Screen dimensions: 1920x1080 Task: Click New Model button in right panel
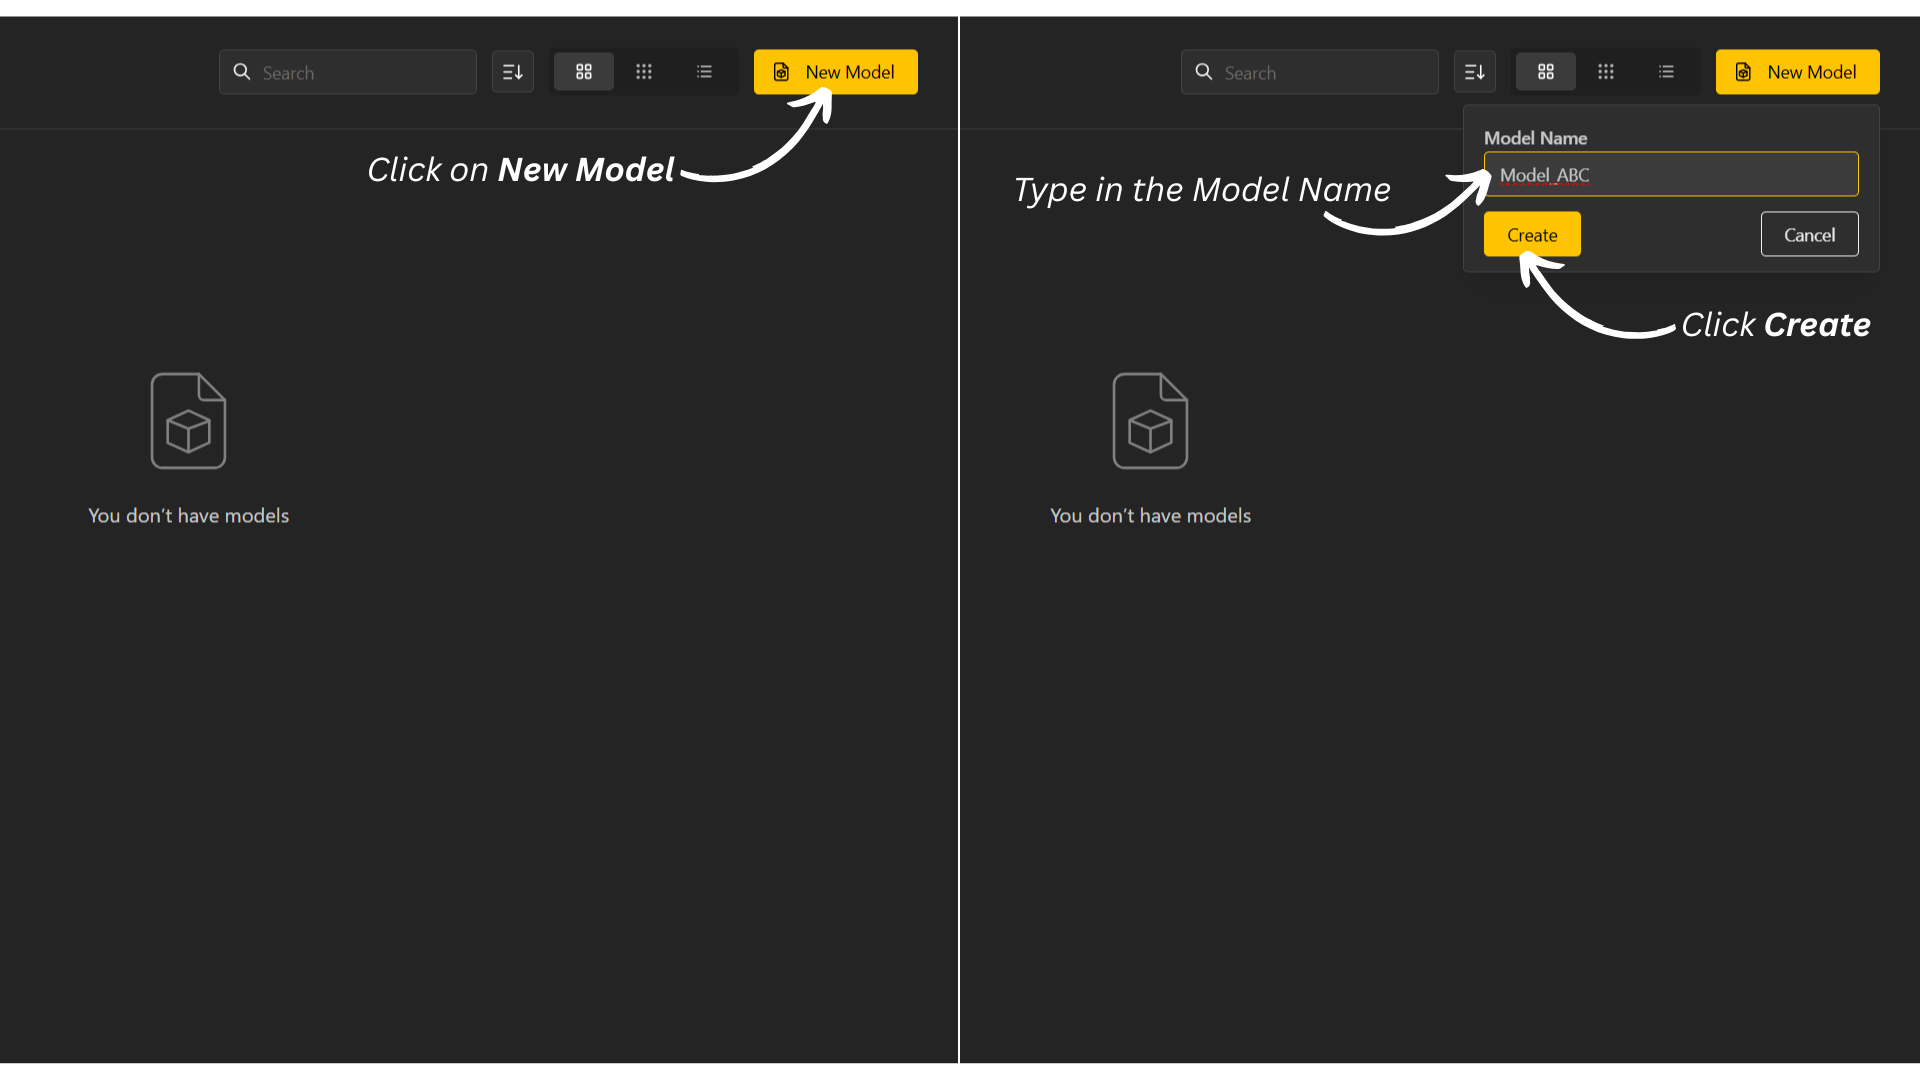1797,72
